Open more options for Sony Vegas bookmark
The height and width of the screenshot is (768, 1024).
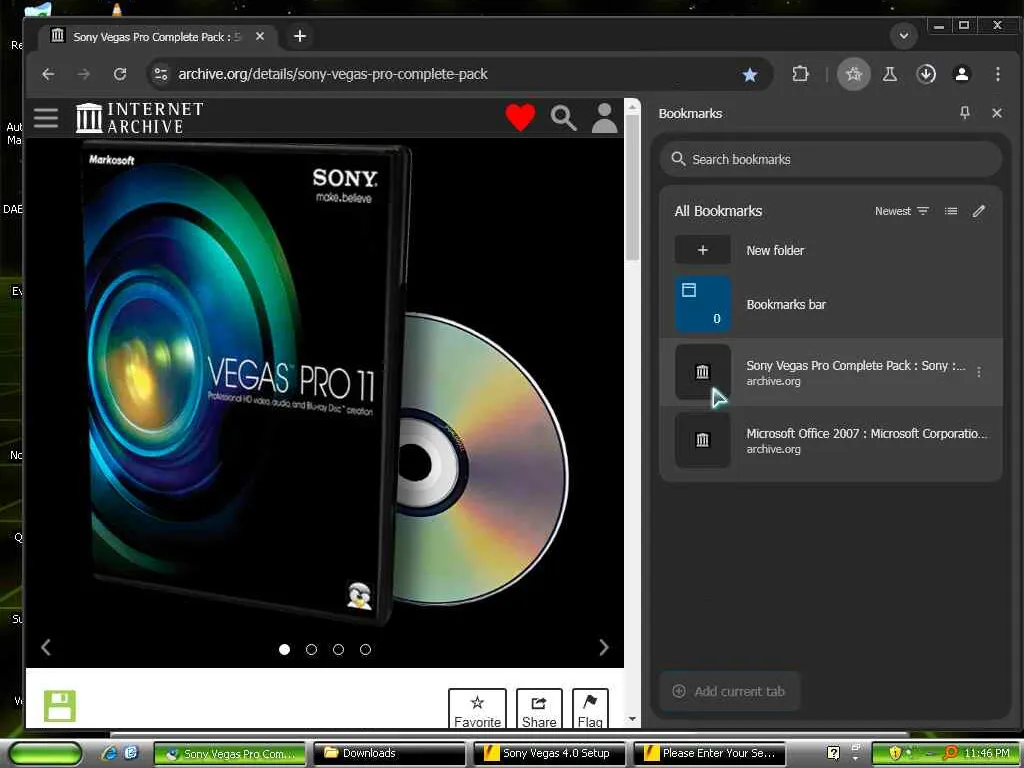pyautogui.click(x=978, y=372)
